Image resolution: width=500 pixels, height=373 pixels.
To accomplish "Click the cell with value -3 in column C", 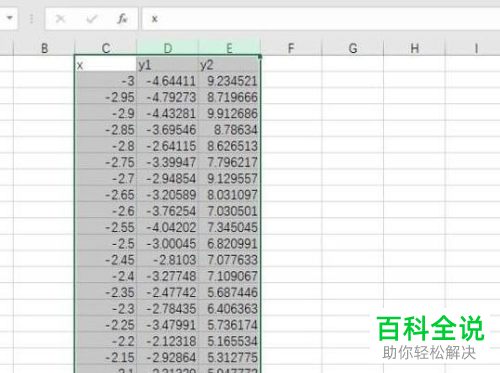I will pos(106,81).
